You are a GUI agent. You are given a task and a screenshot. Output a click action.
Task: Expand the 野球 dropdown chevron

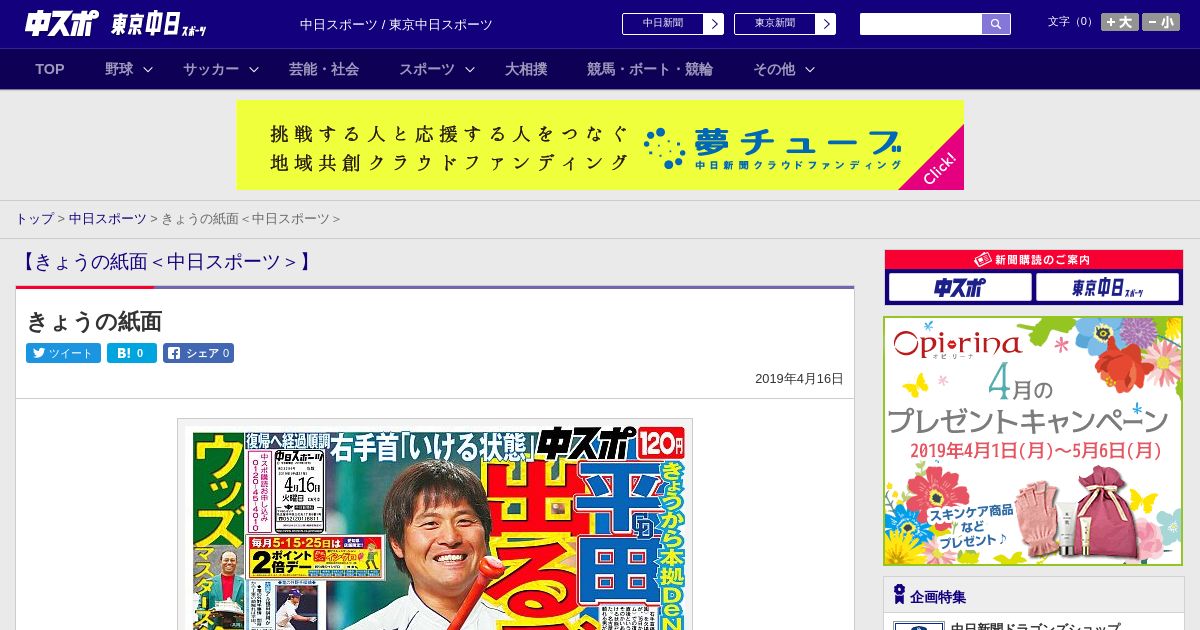point(148,69)
